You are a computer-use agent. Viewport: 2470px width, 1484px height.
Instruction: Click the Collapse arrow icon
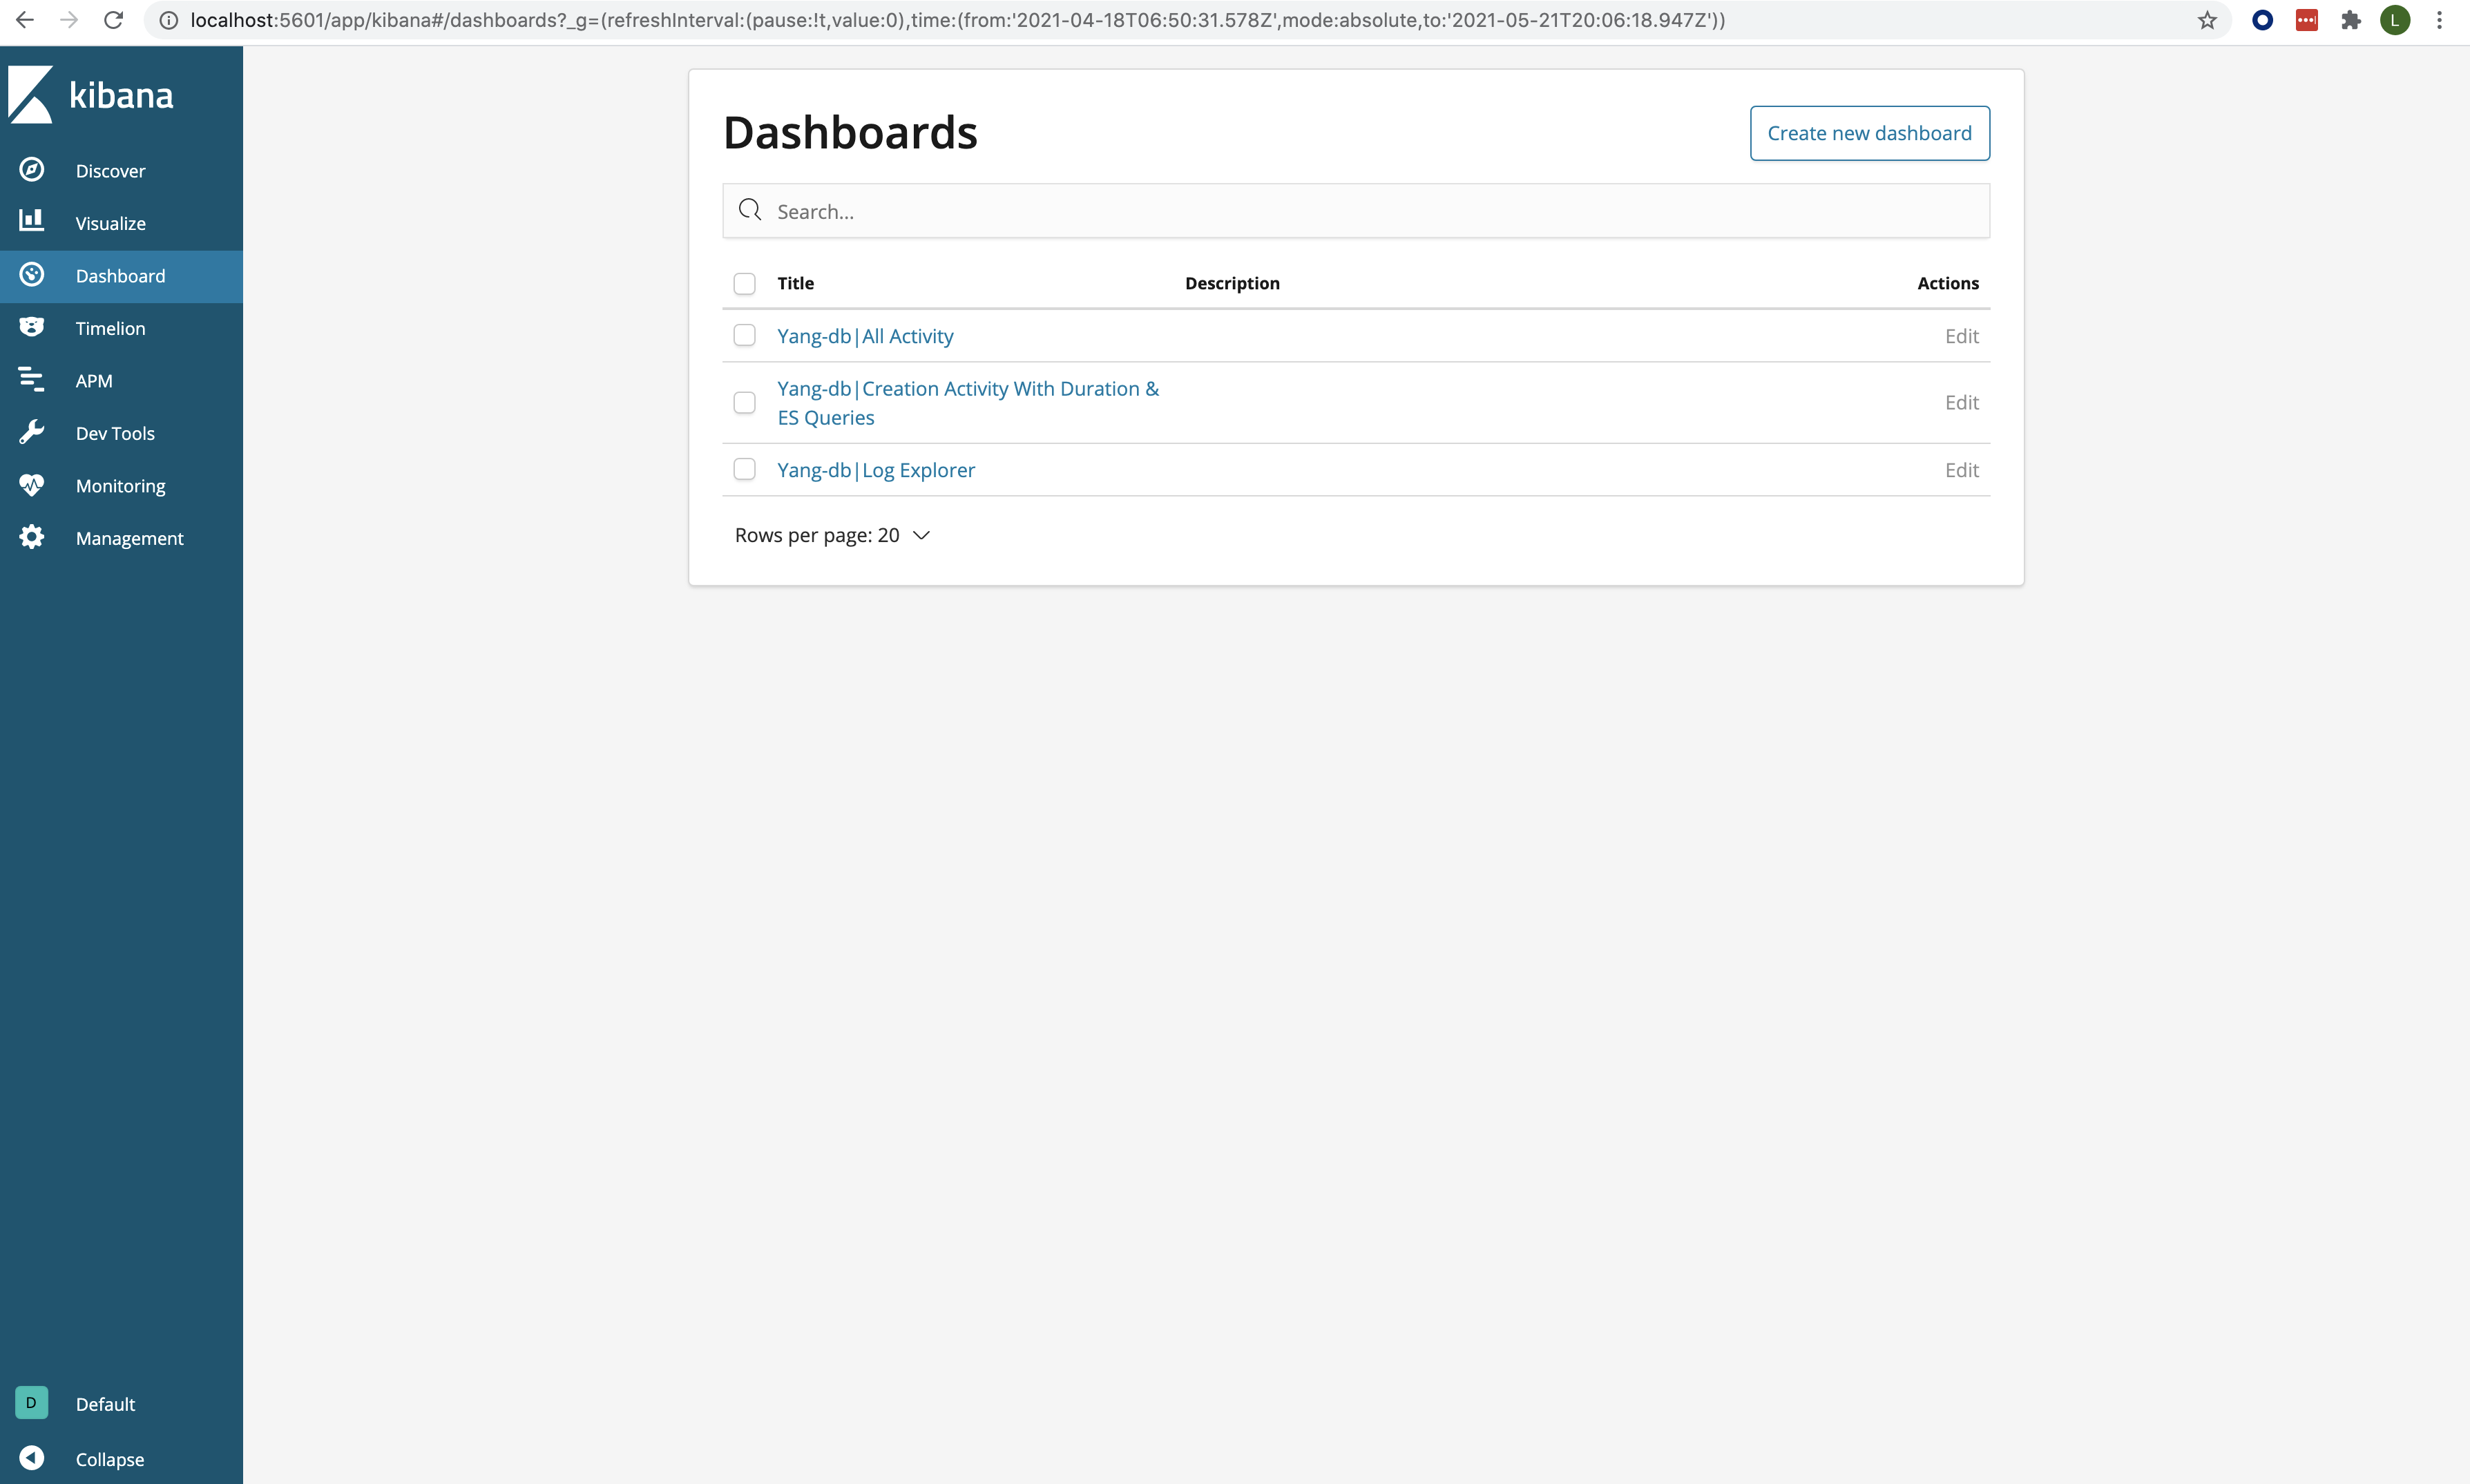(x=32, y=1459)
